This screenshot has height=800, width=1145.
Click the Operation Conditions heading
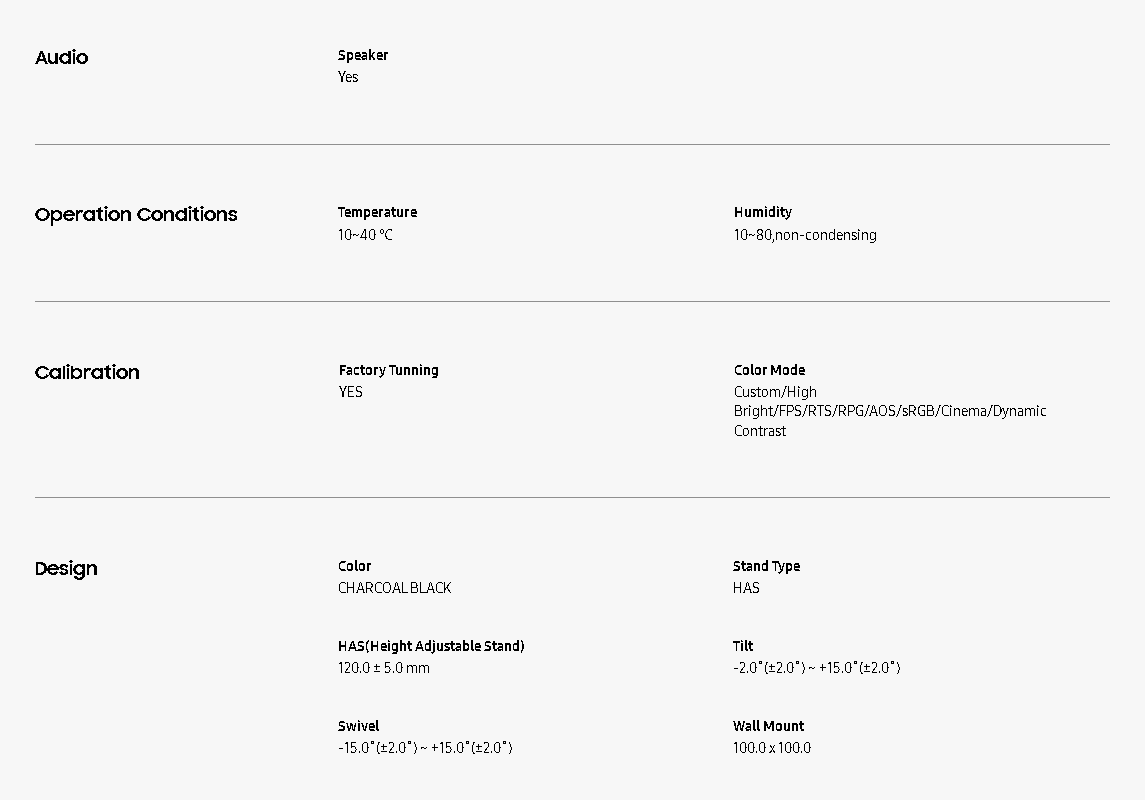pyautogui.click(x=136, y=214)
